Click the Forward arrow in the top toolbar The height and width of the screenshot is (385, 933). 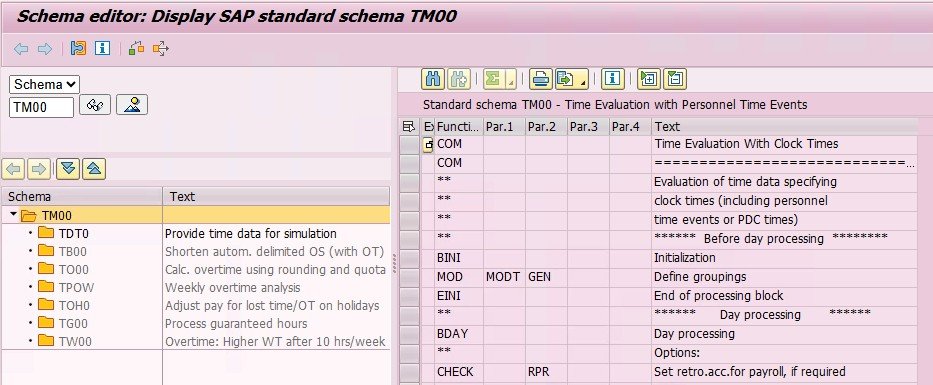coord(45,49)
